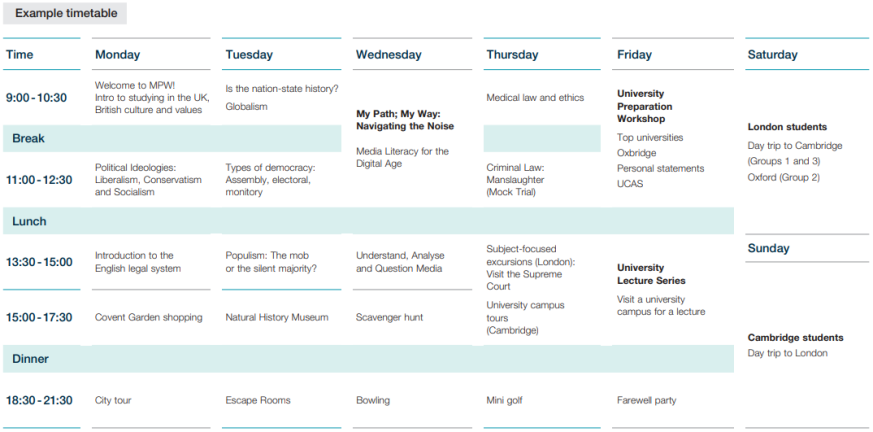Click the 18:30 - 21:30 time slot

pos(39,400)
